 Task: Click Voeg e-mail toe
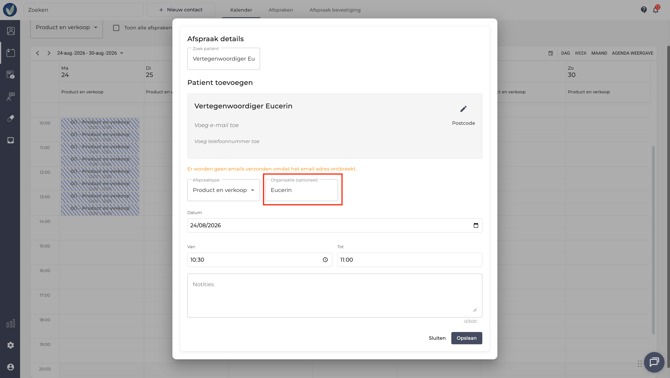(217, 125)
